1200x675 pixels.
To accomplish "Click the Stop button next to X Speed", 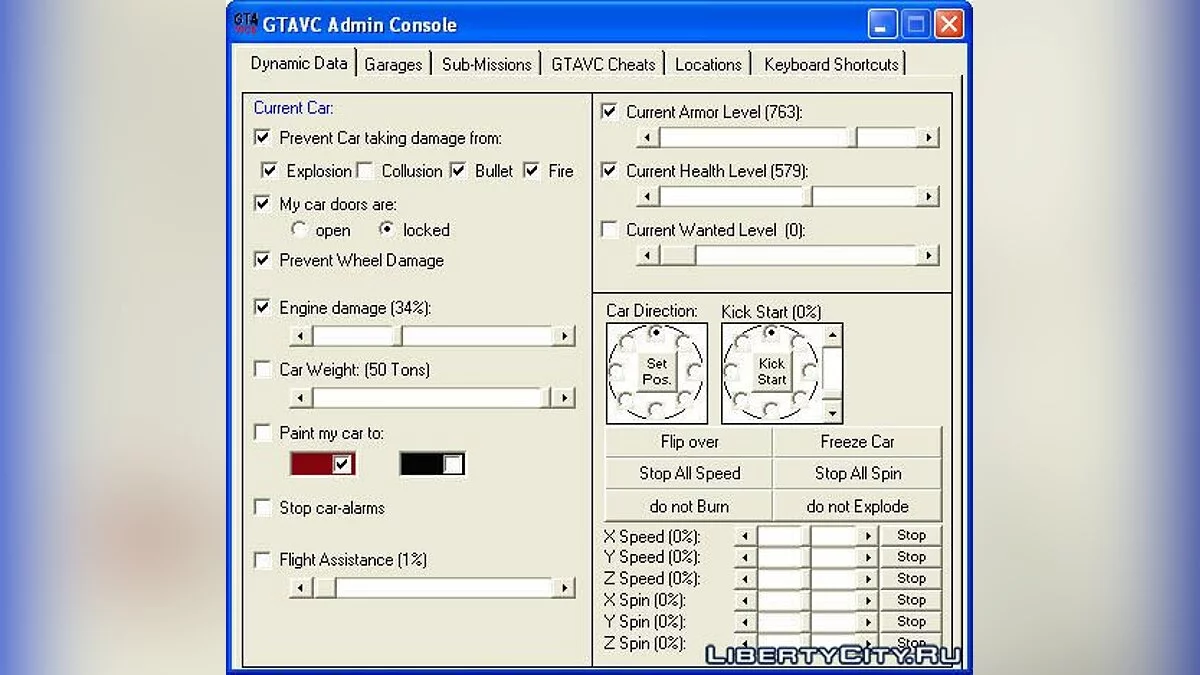I will (910, 534).
